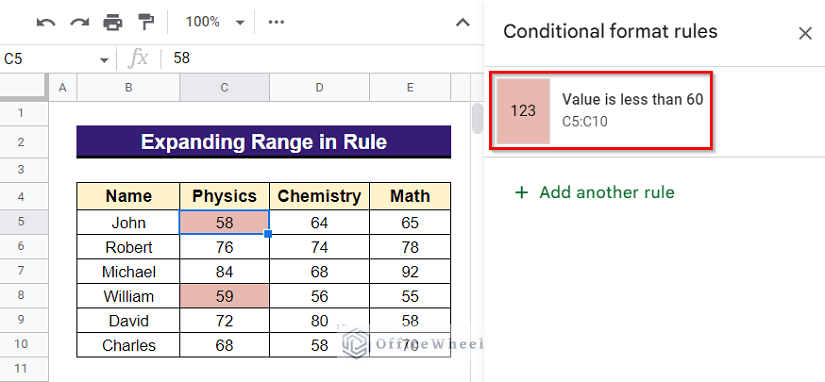This screenshot has width=825, height=382.
Task: Click Michael's Math score 92
Action: (x=410, y=272)
